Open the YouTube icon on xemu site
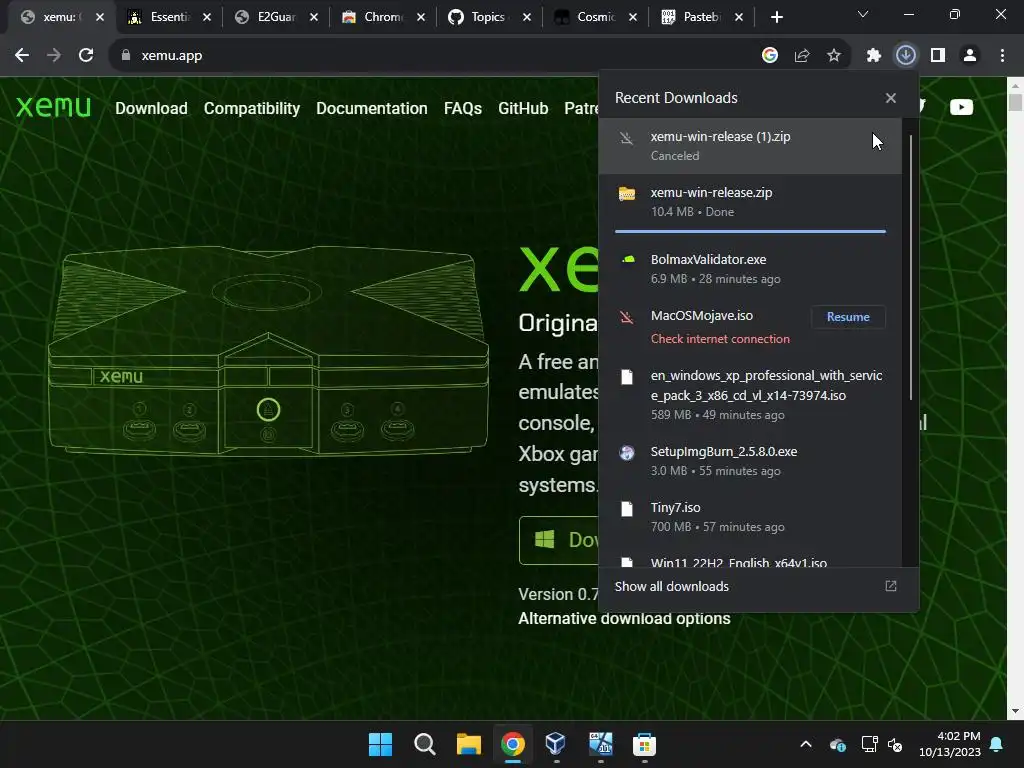This screenshot has height=768, width=1024. [961, 107]
